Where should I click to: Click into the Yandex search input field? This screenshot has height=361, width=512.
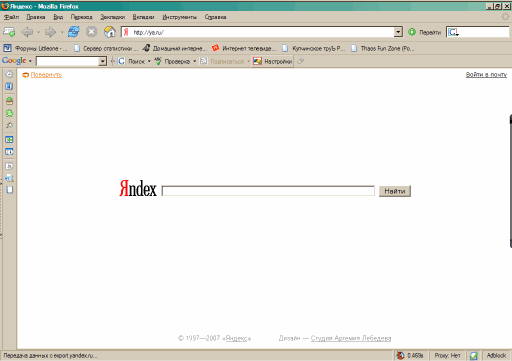pyautogui.click(x=268, y=191)
